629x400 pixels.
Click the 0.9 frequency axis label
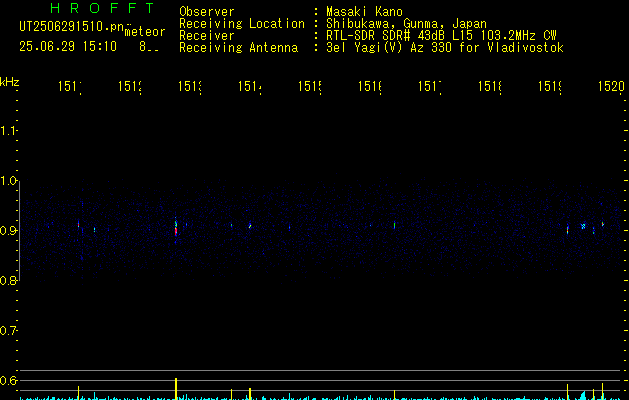(x=8, y=230)
